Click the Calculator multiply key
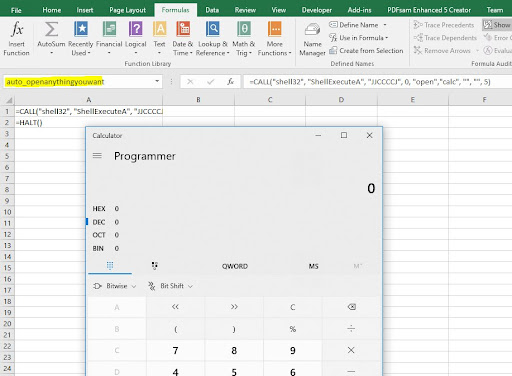 pyautogui.click(x=351, y=350)
